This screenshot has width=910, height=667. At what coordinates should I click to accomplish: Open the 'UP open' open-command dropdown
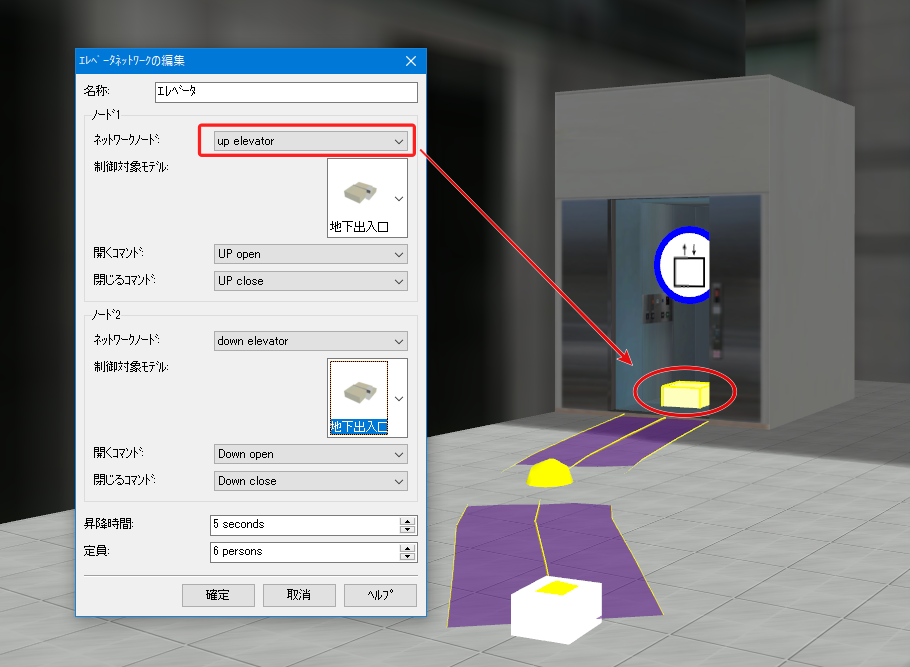click(310, 254)
